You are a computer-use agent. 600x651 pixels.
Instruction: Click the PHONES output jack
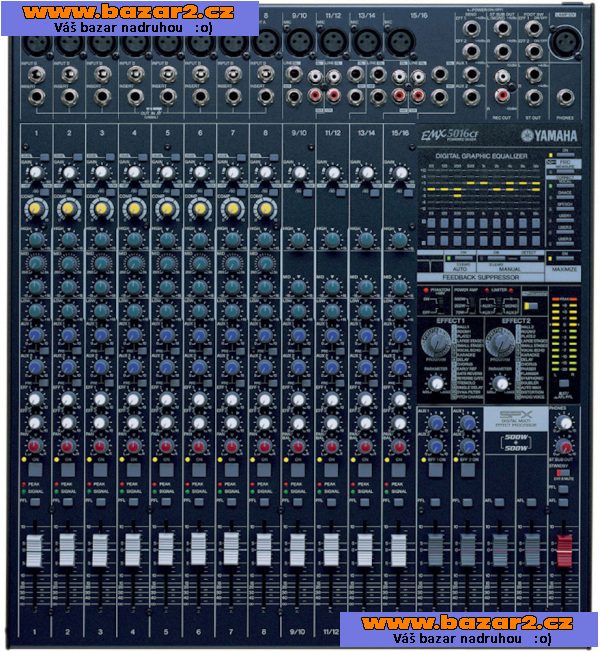pos(566,98)
